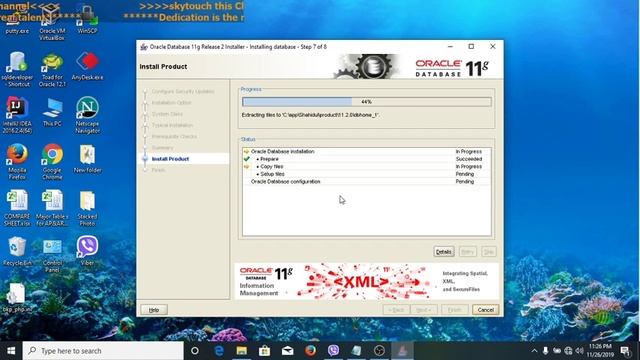Click the 44% installation progress bar
Viewport: 640px width, 360px height.
click(x=367, y=102)
